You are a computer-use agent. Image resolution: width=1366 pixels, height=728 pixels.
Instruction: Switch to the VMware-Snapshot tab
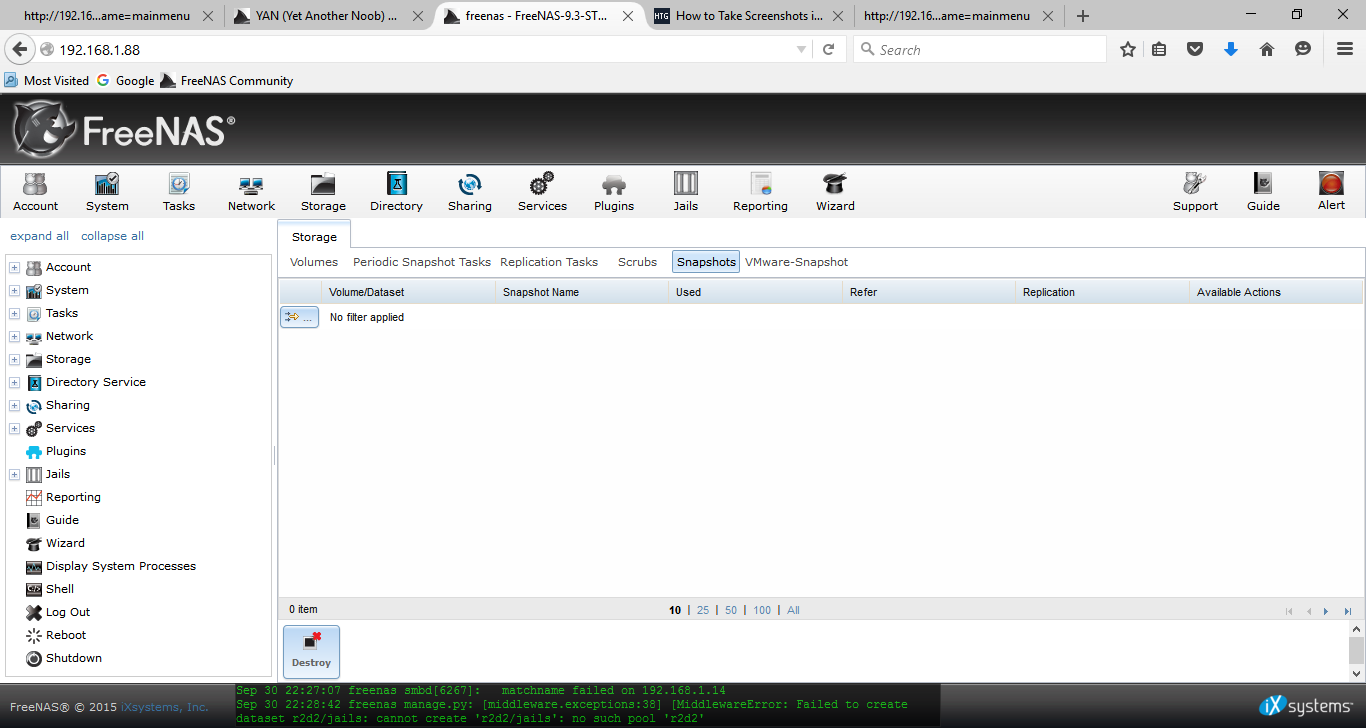(796, 262)
